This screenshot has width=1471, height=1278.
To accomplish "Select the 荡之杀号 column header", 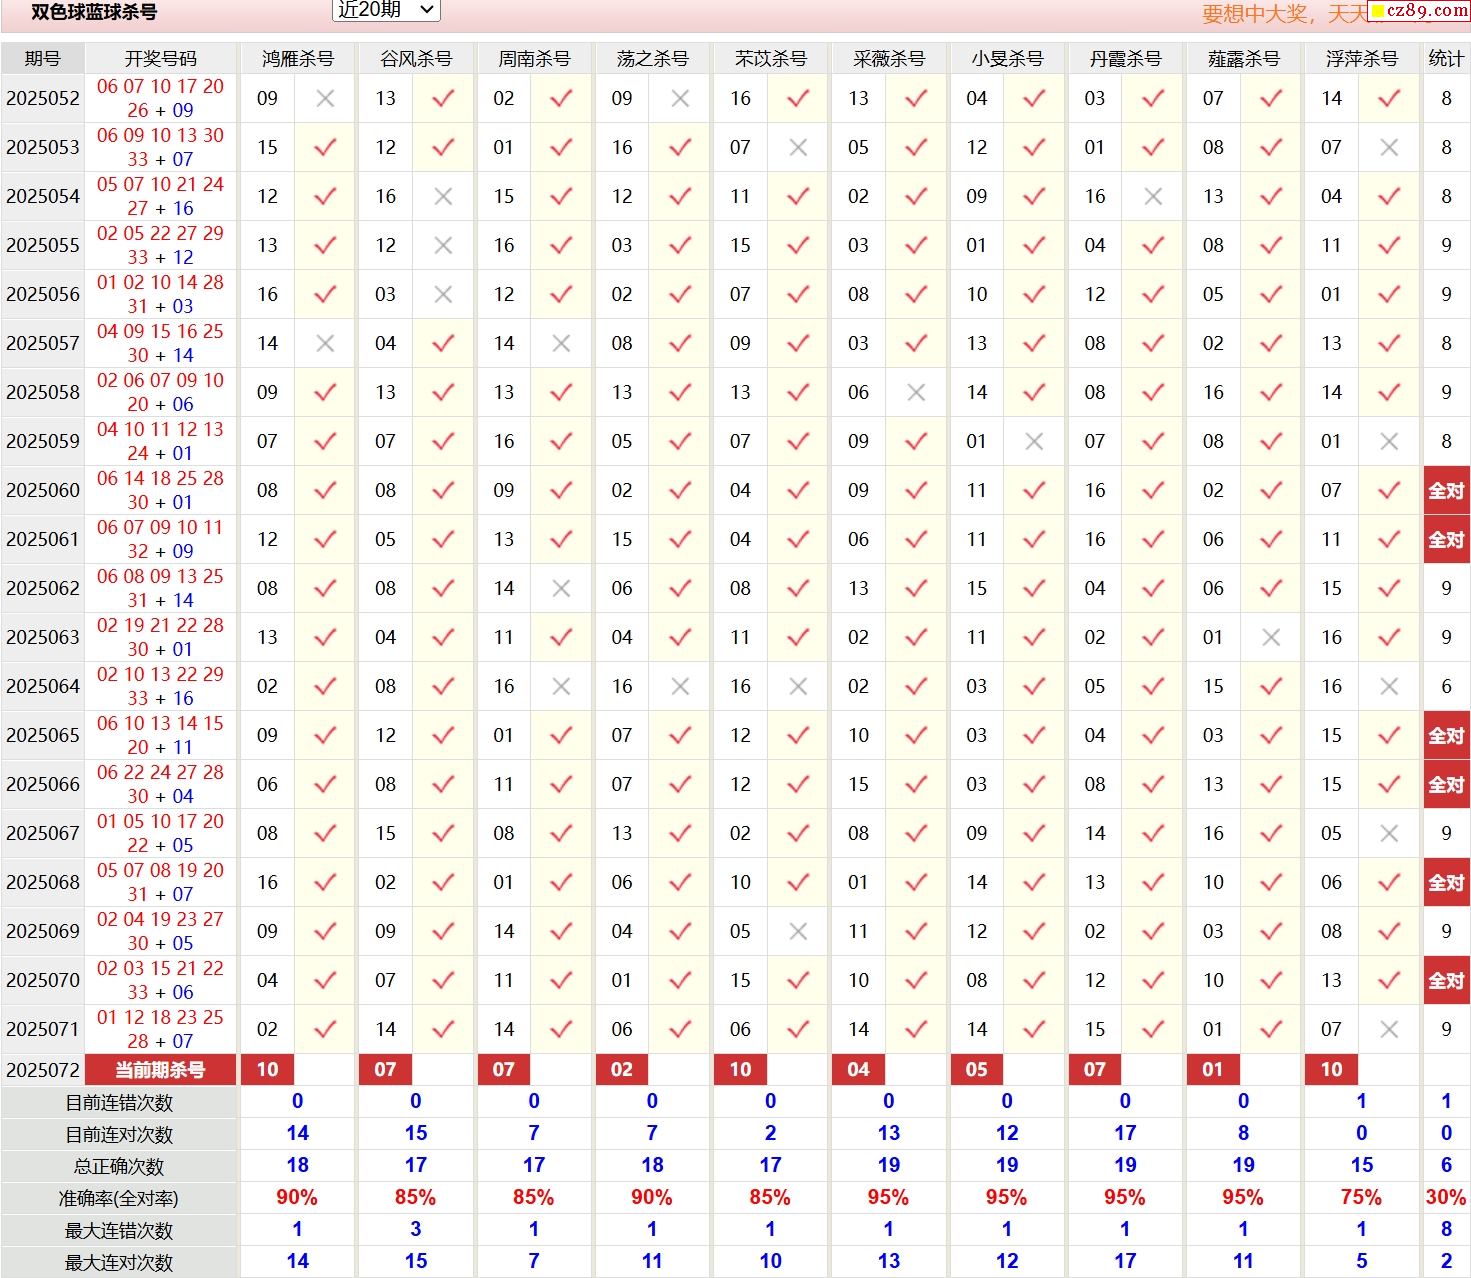I will pos(652,58).
